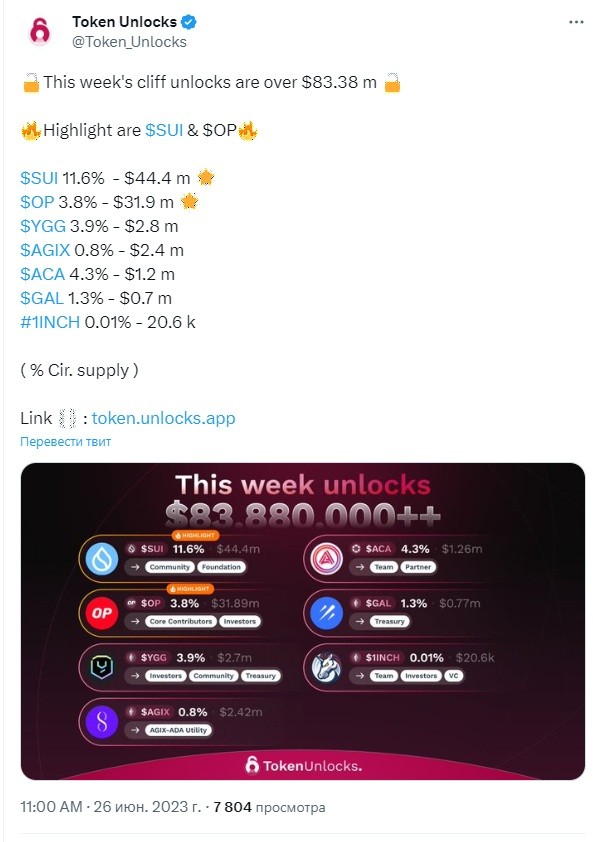Click Перевести твит to translate the tweet

pyautogui.click(x=66, y=441)
